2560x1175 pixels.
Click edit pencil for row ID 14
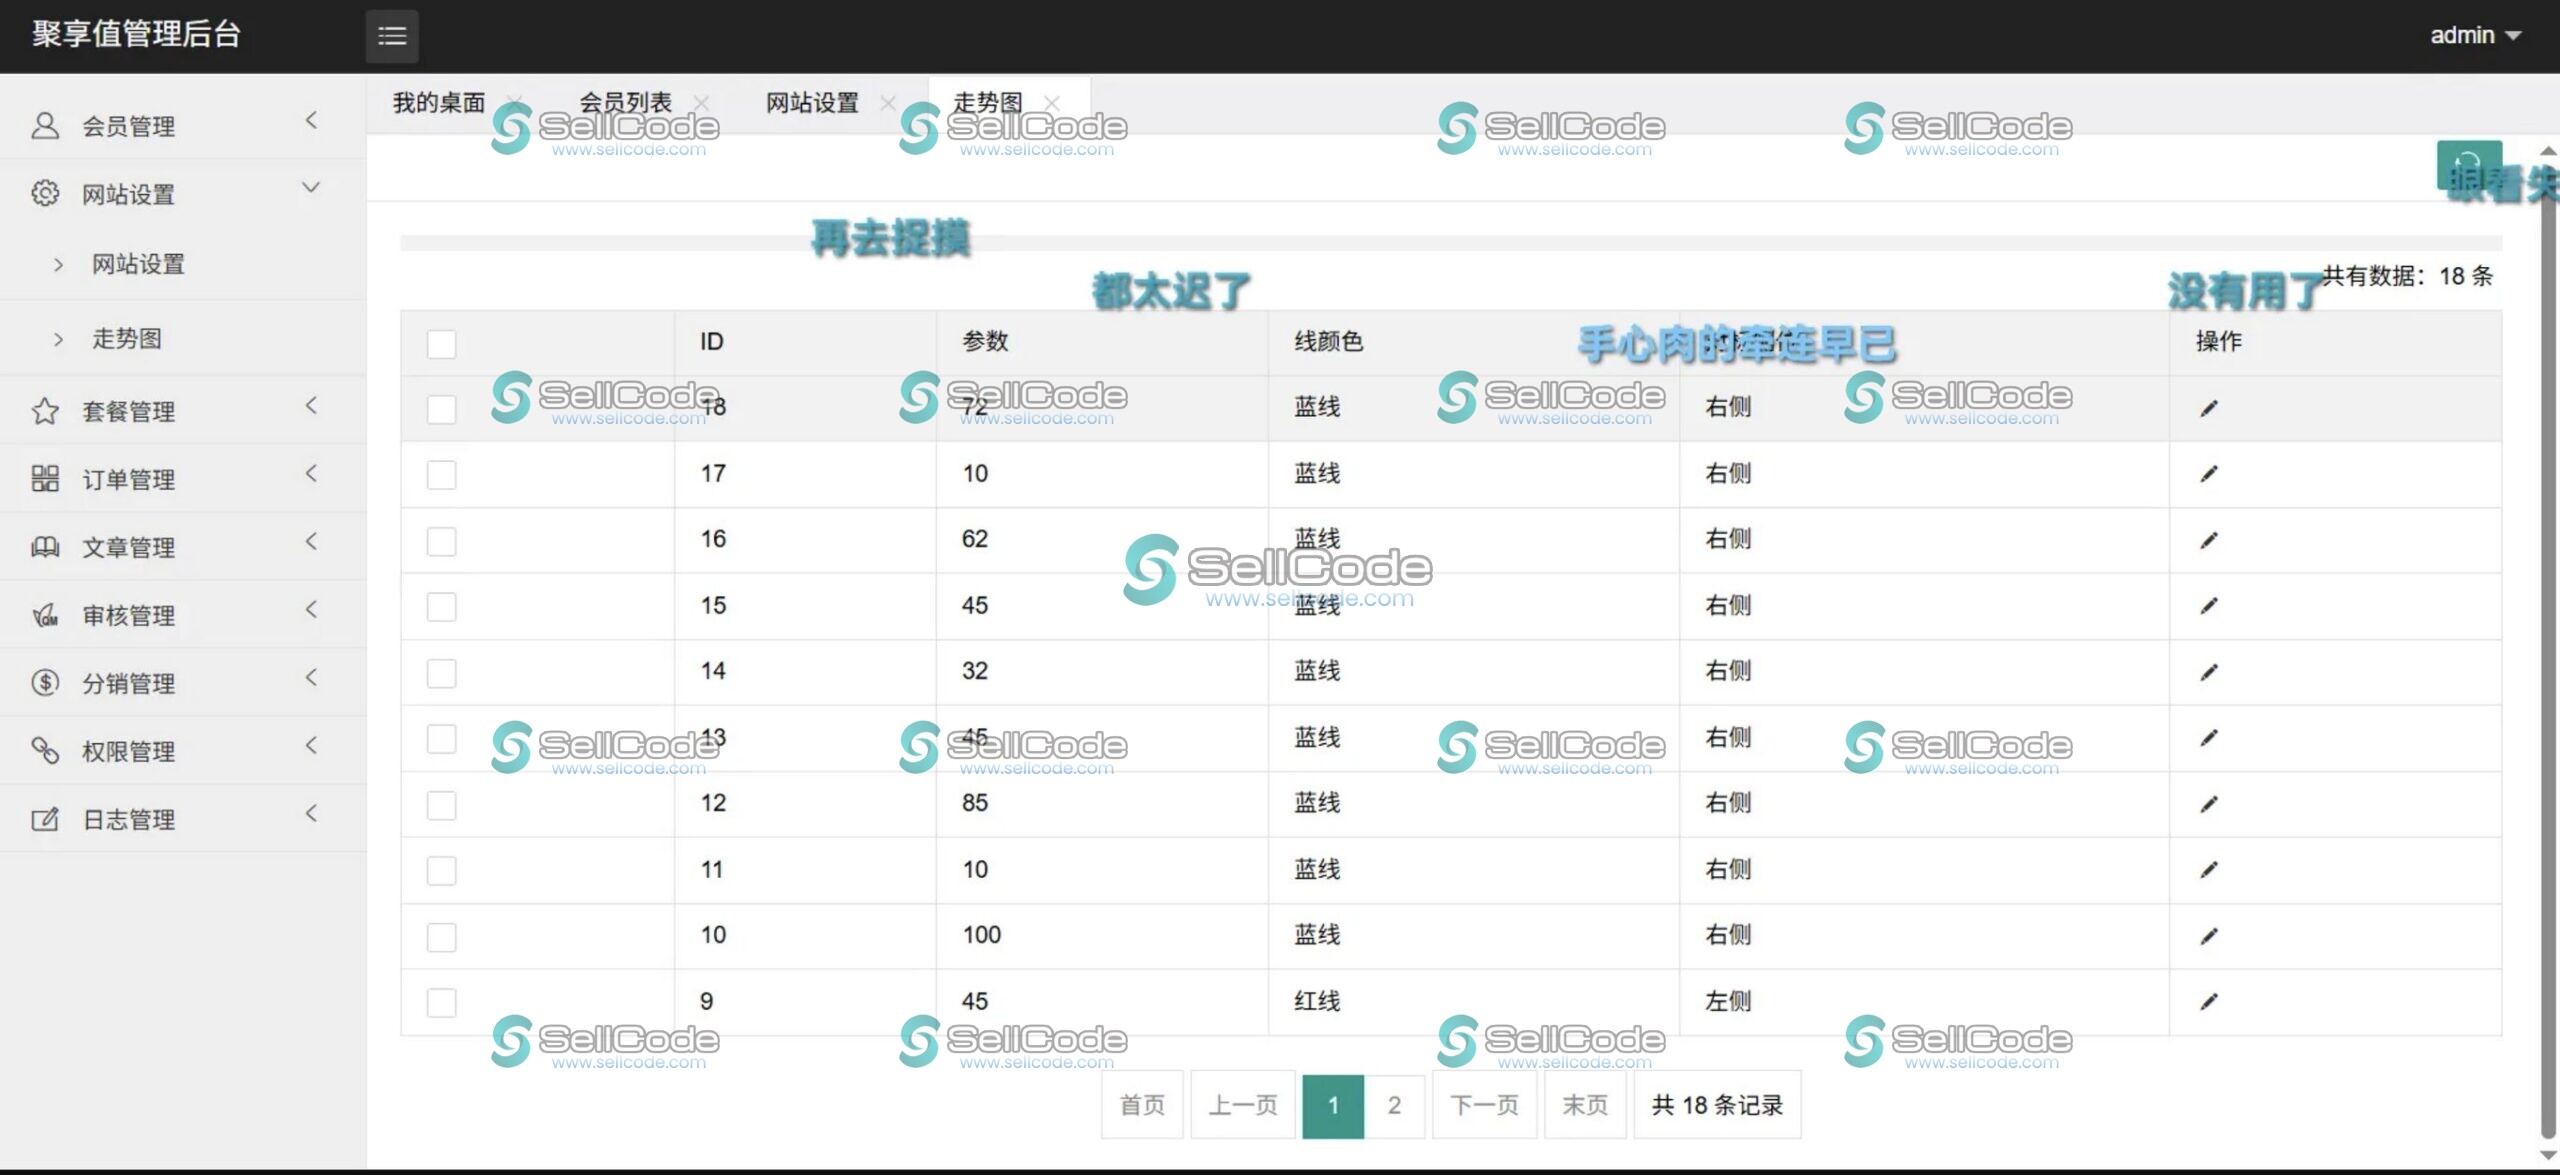(2208, 672)
